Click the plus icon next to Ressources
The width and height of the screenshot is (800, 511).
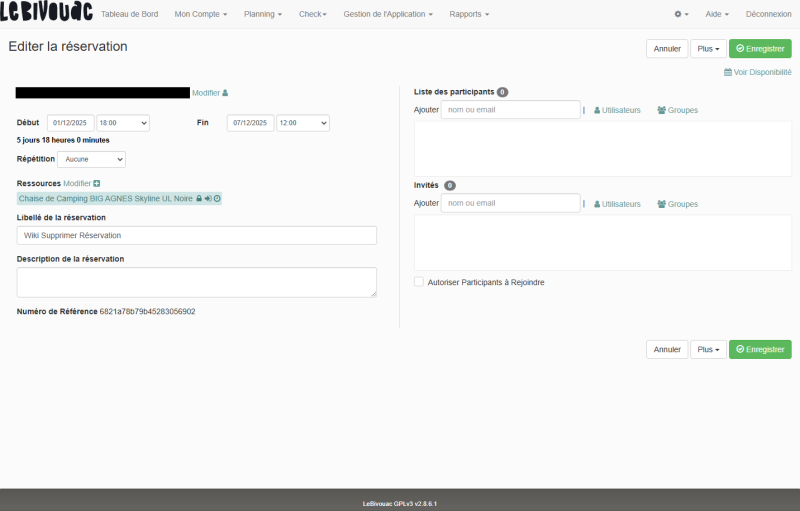[97, 183]
